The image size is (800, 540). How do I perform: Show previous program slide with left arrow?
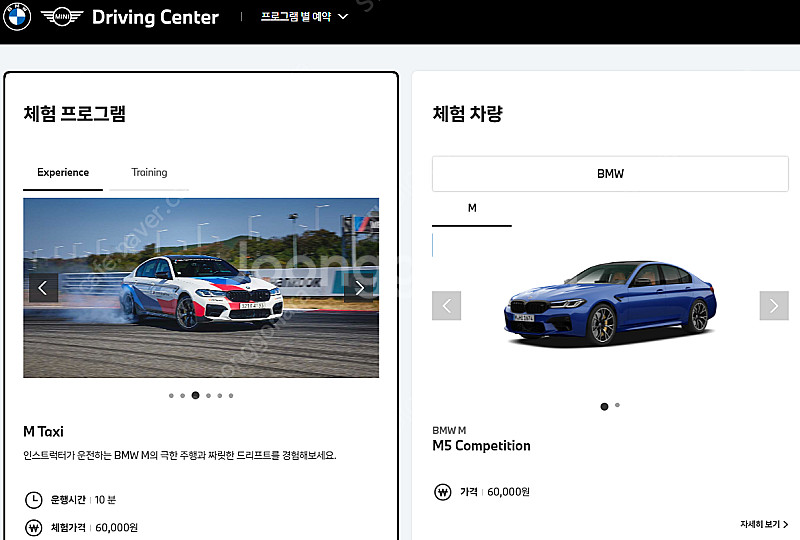coord(43,288)
